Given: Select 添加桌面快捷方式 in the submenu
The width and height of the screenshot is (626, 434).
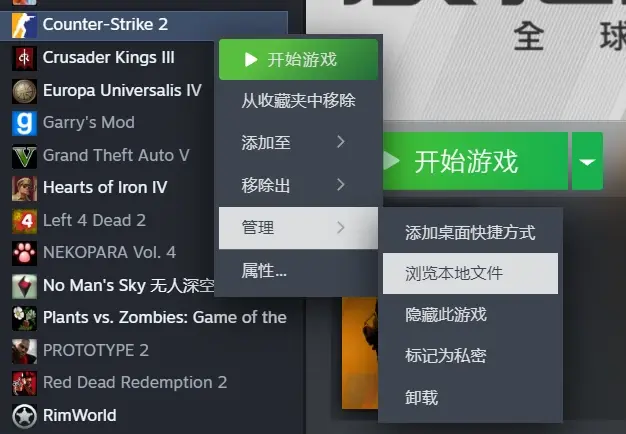Looking at the screenshot, I should pos(470,233).
